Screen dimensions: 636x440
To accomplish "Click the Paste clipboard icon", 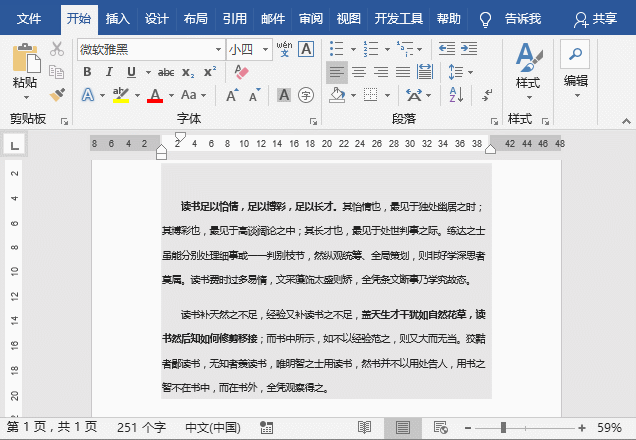I will point(26,62).
